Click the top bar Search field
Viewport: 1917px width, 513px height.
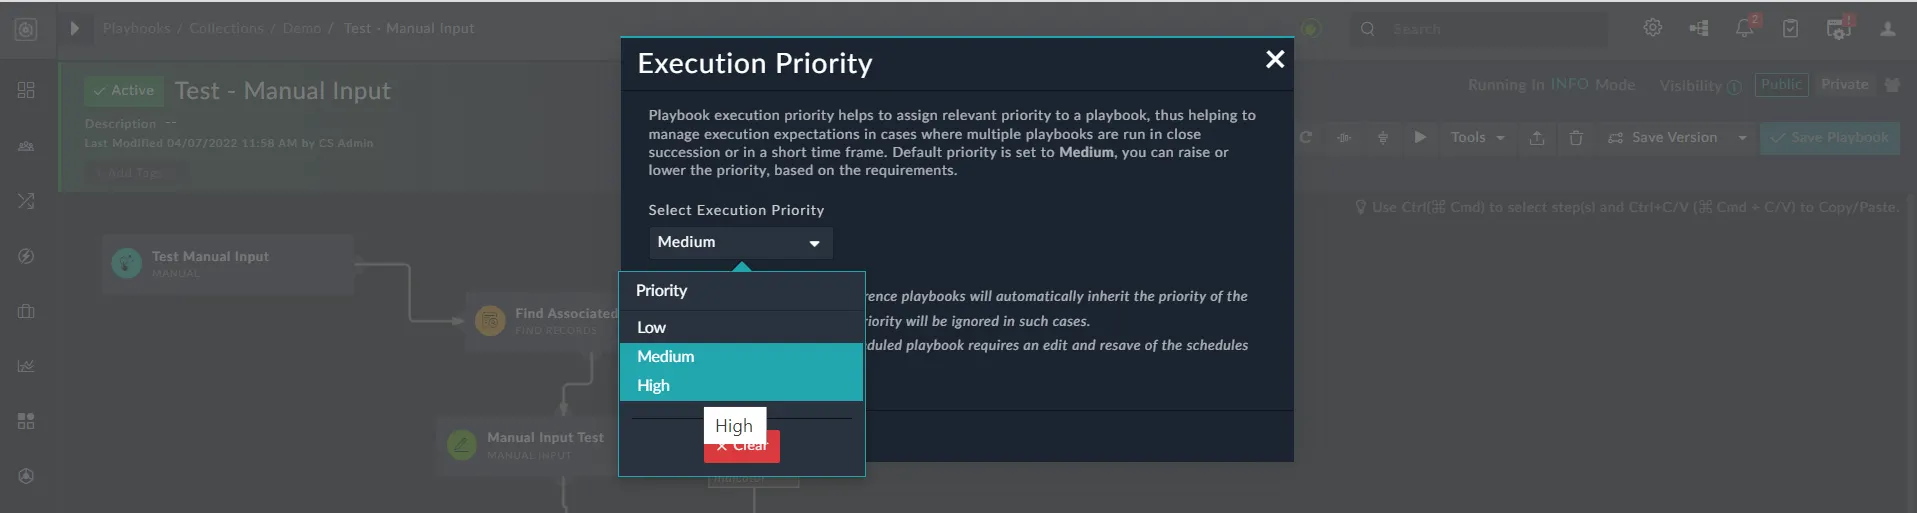coord(1480,29)
